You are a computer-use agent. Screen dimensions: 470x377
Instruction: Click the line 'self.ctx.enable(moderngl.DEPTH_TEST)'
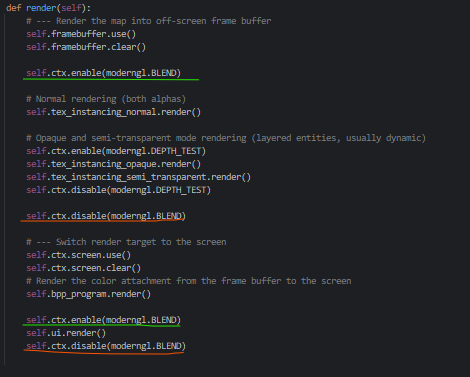[x=116, y=151]
